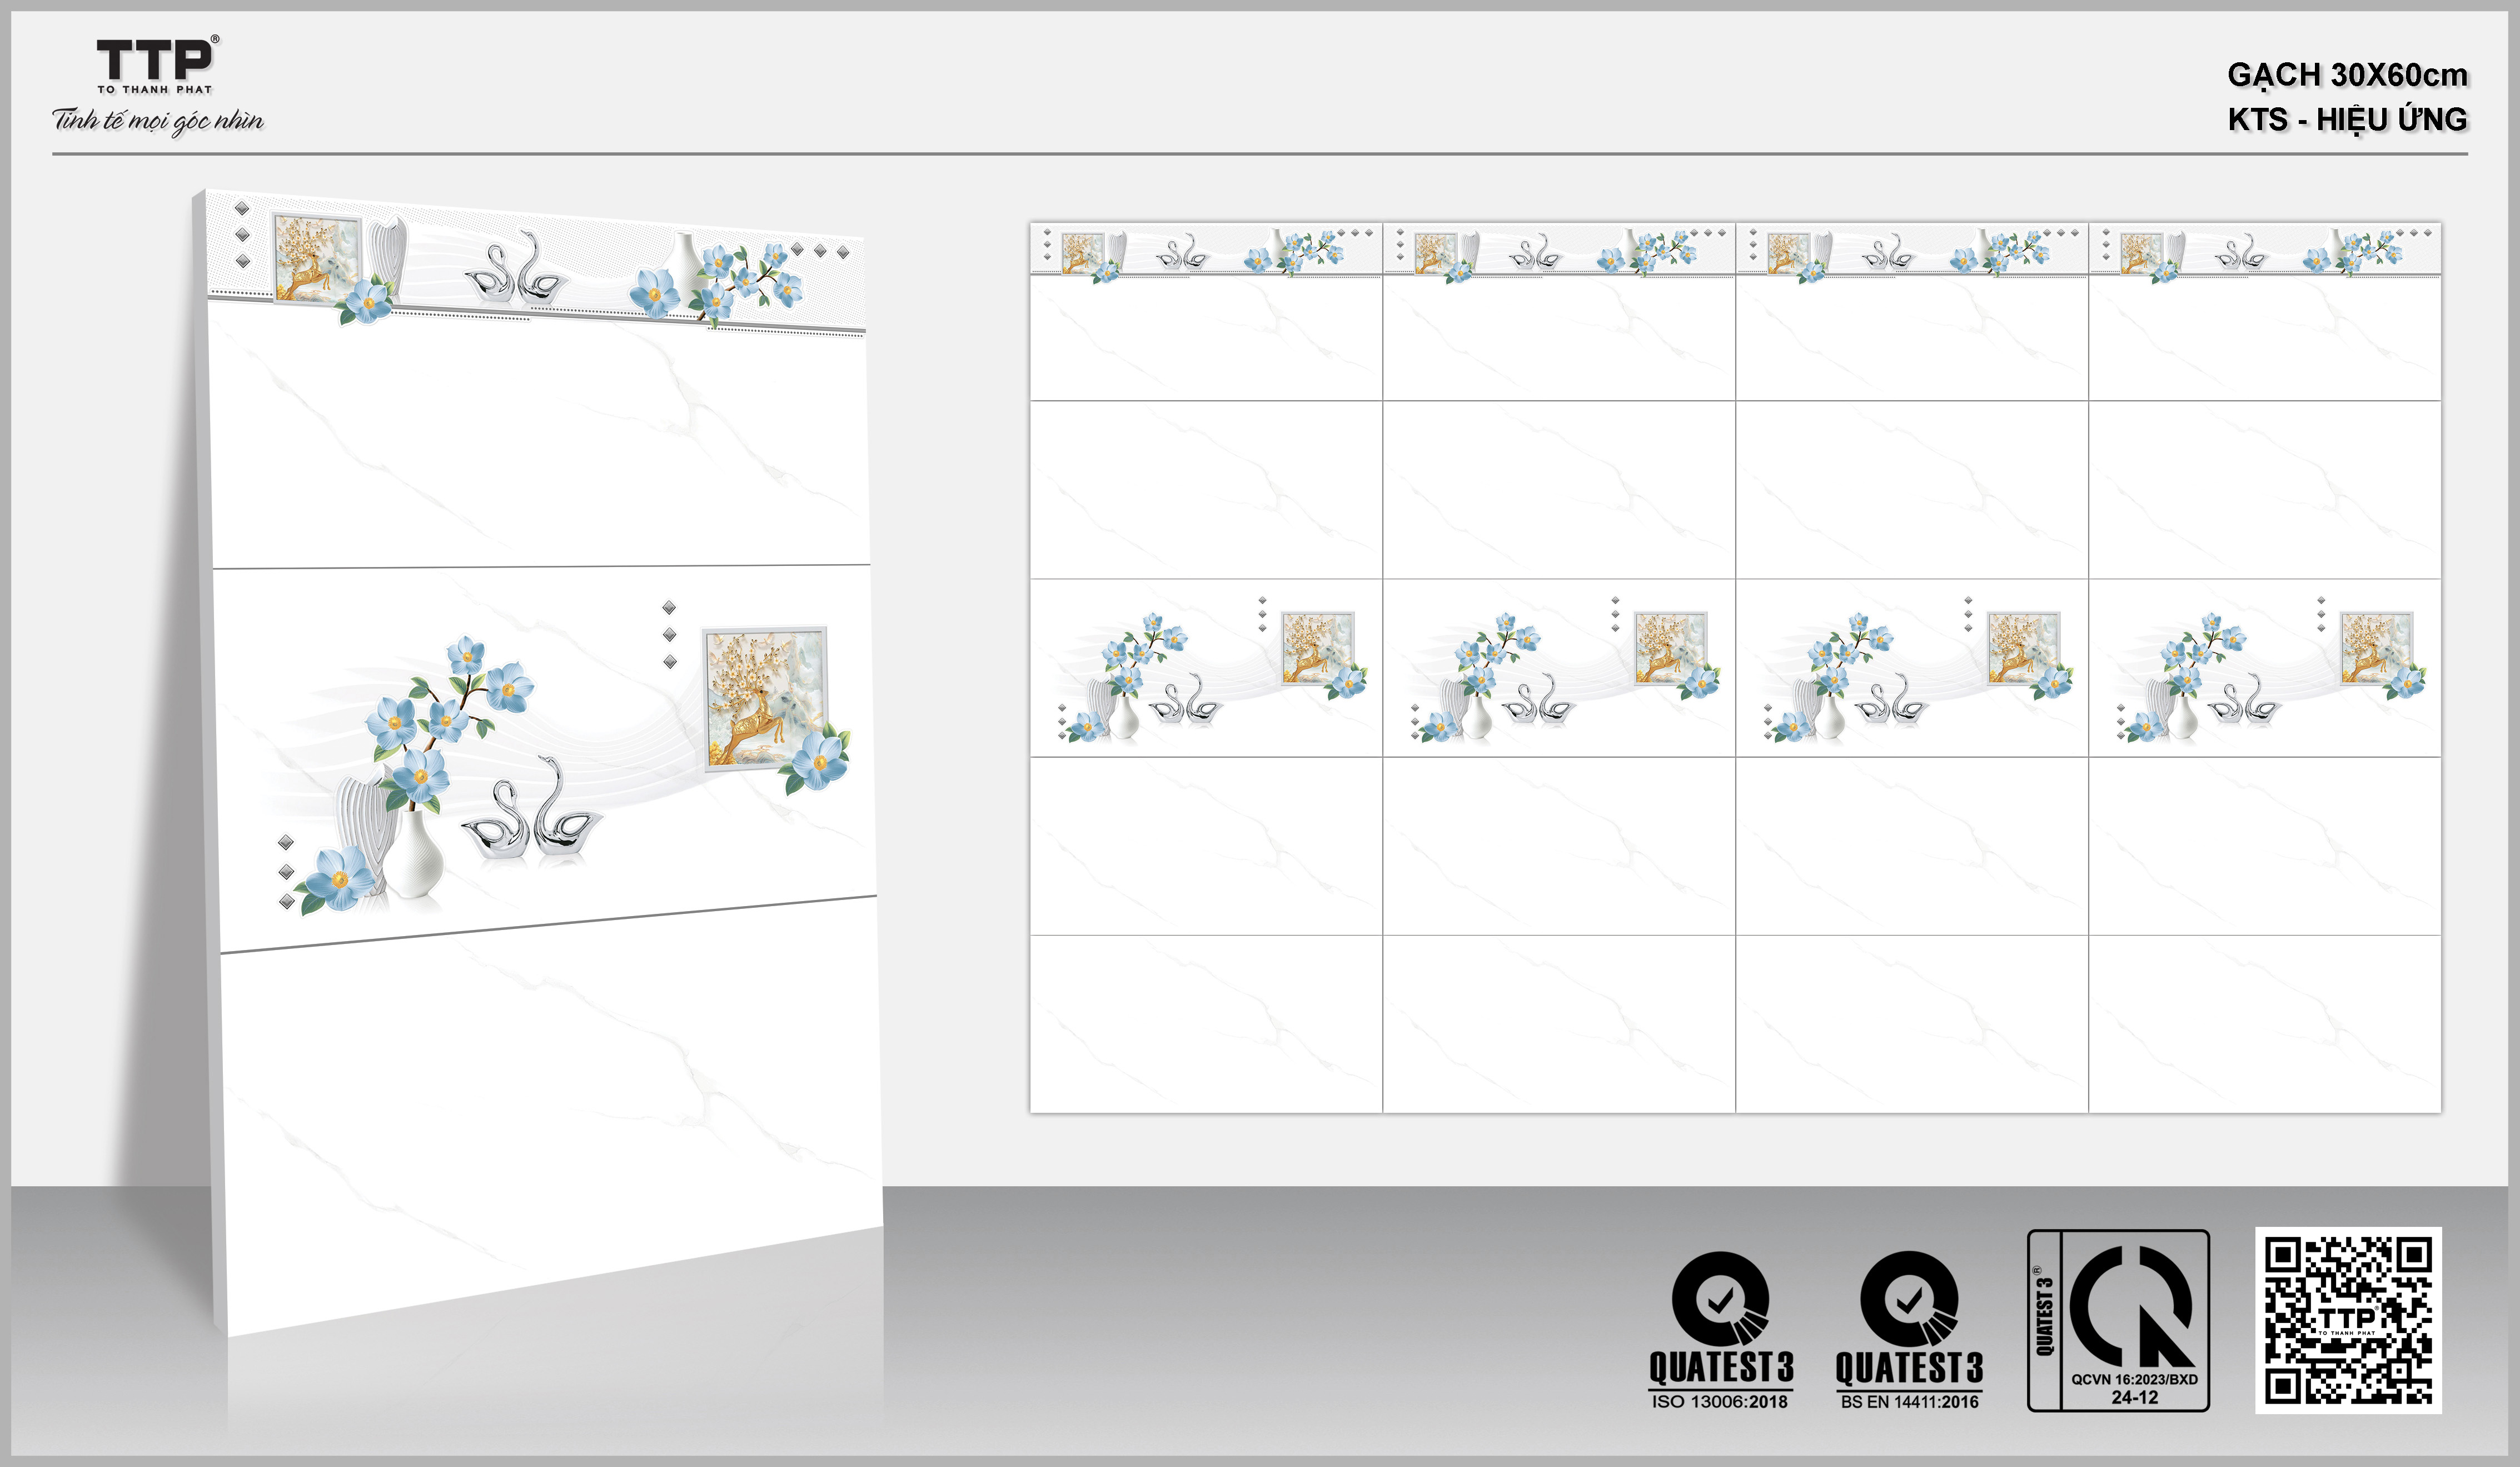Select the second top border tile in the grid

click(1558, 250)
